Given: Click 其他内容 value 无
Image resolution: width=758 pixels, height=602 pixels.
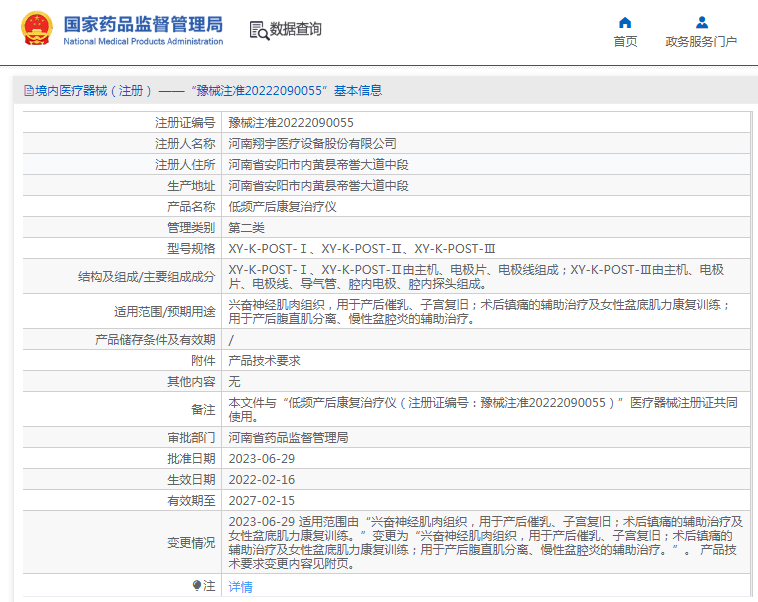Looking at the screenshot, I should 234,382.
